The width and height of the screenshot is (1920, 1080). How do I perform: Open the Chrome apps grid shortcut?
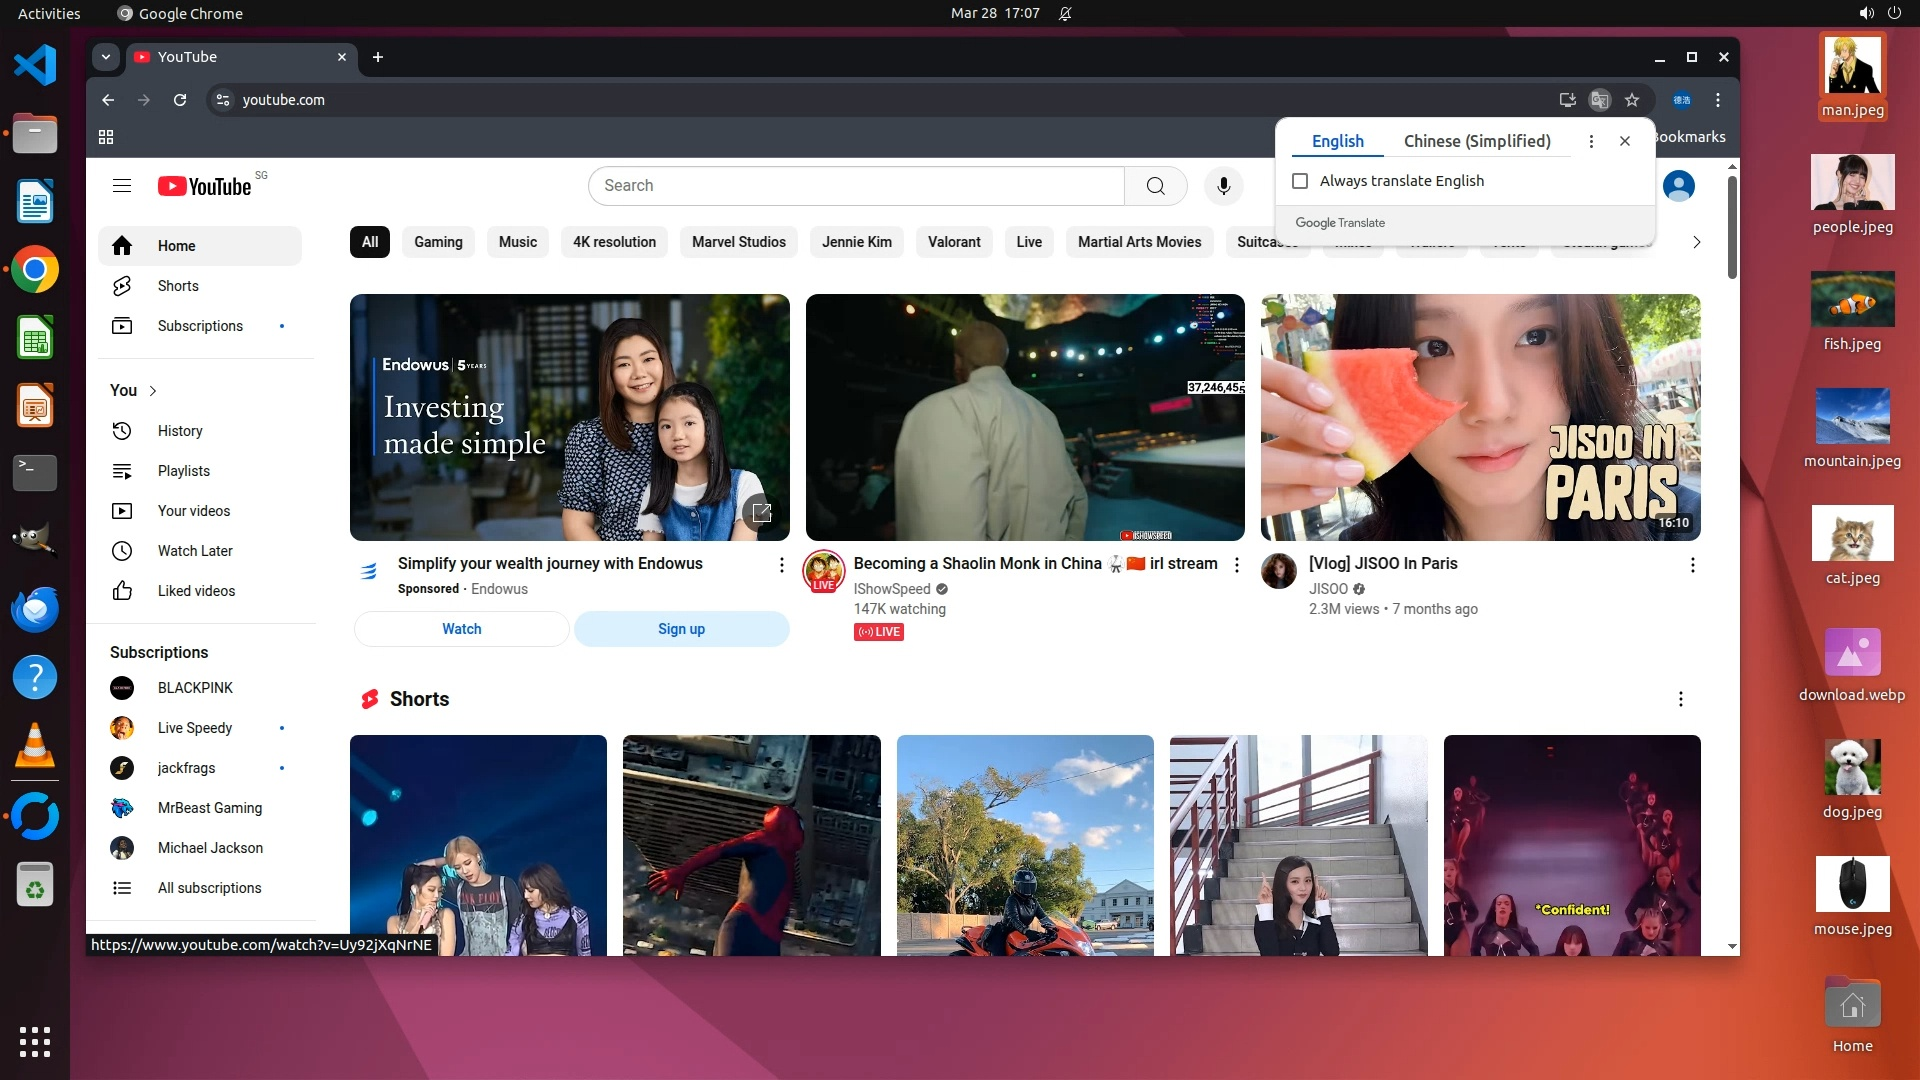(x=106, y=137)
